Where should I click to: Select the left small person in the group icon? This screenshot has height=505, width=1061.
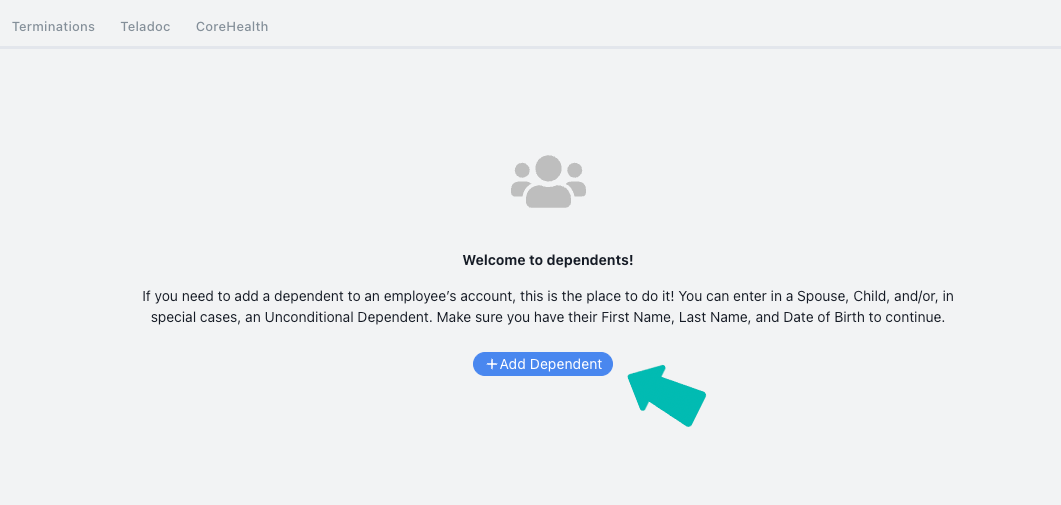coord(521,179)
